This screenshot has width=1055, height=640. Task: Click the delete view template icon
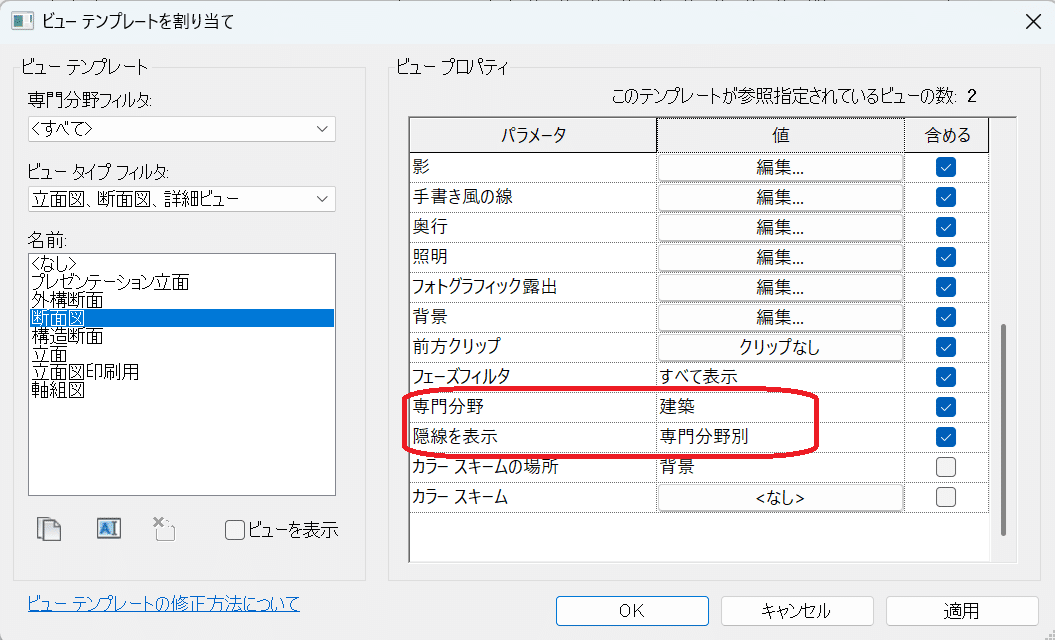click(163, 529)
